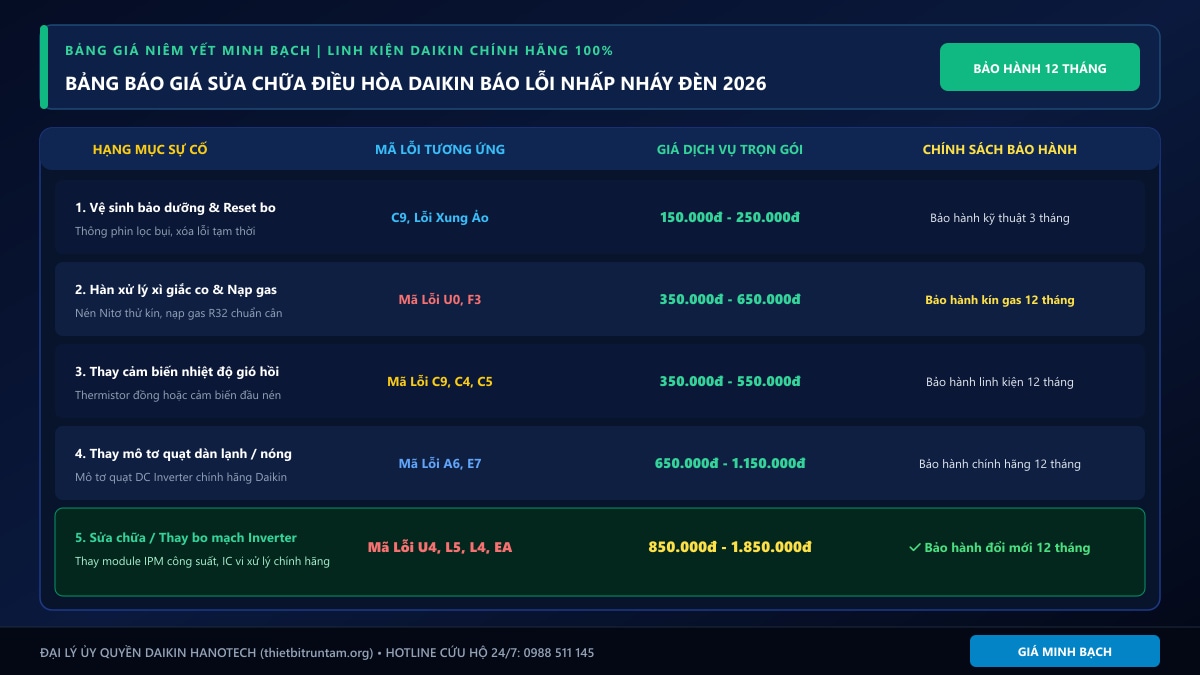The image size is (1200, 675).
Task: Click Bảo hành kín gas 12 tháng
Action: point(1000,299)
